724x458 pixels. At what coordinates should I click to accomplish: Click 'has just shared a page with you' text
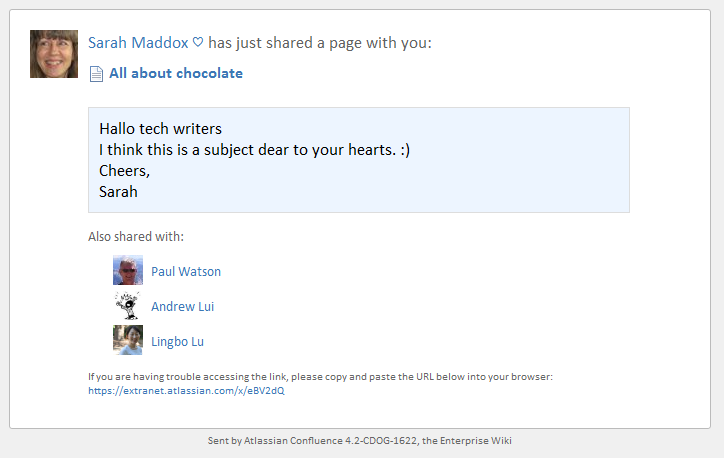pyautogui.click(x=320, y=43)
